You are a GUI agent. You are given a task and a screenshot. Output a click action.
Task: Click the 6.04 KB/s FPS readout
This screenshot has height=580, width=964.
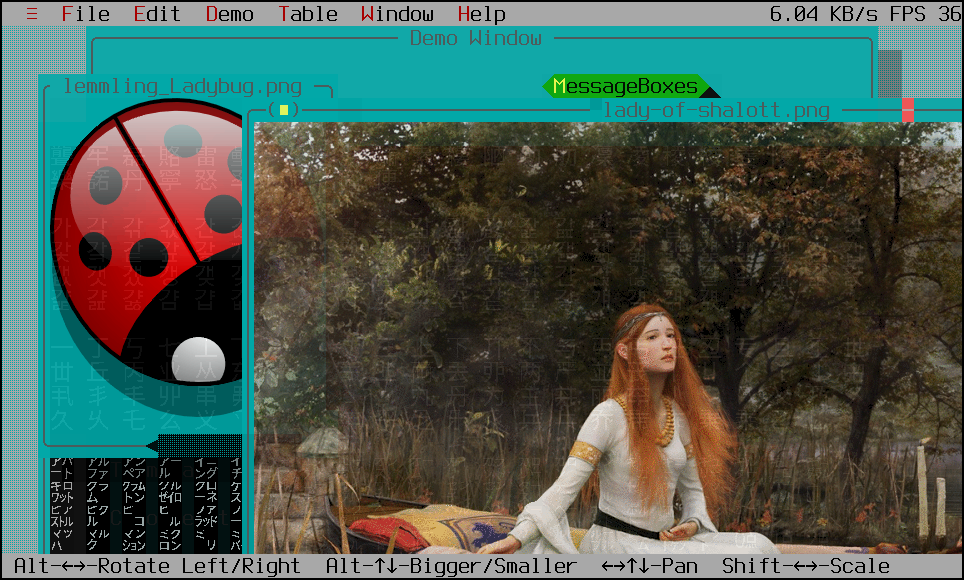[x=866, y=14]
